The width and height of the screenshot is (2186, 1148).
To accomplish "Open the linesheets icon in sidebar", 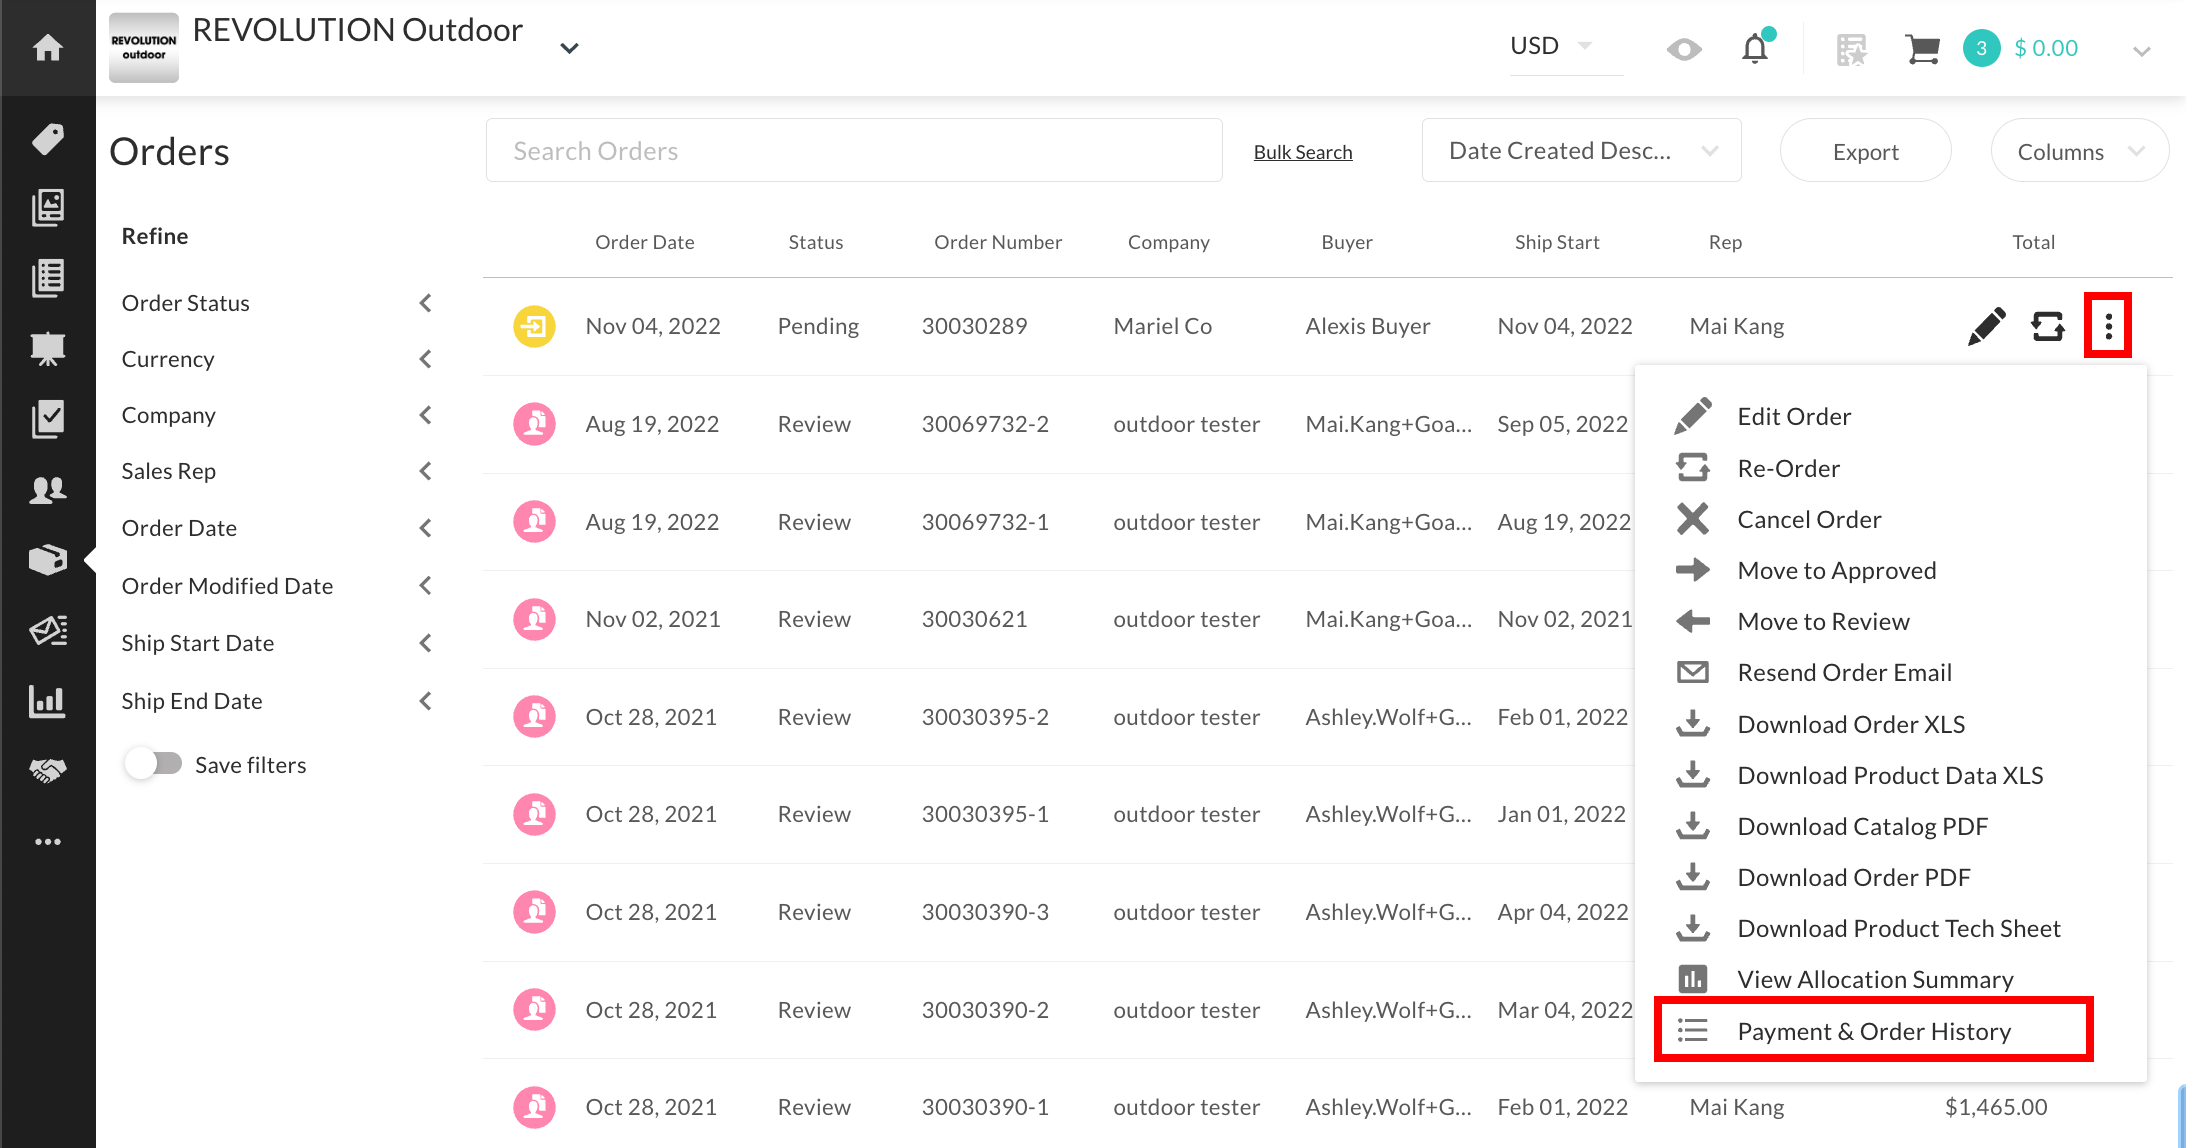I will click(x=47, y=208).
